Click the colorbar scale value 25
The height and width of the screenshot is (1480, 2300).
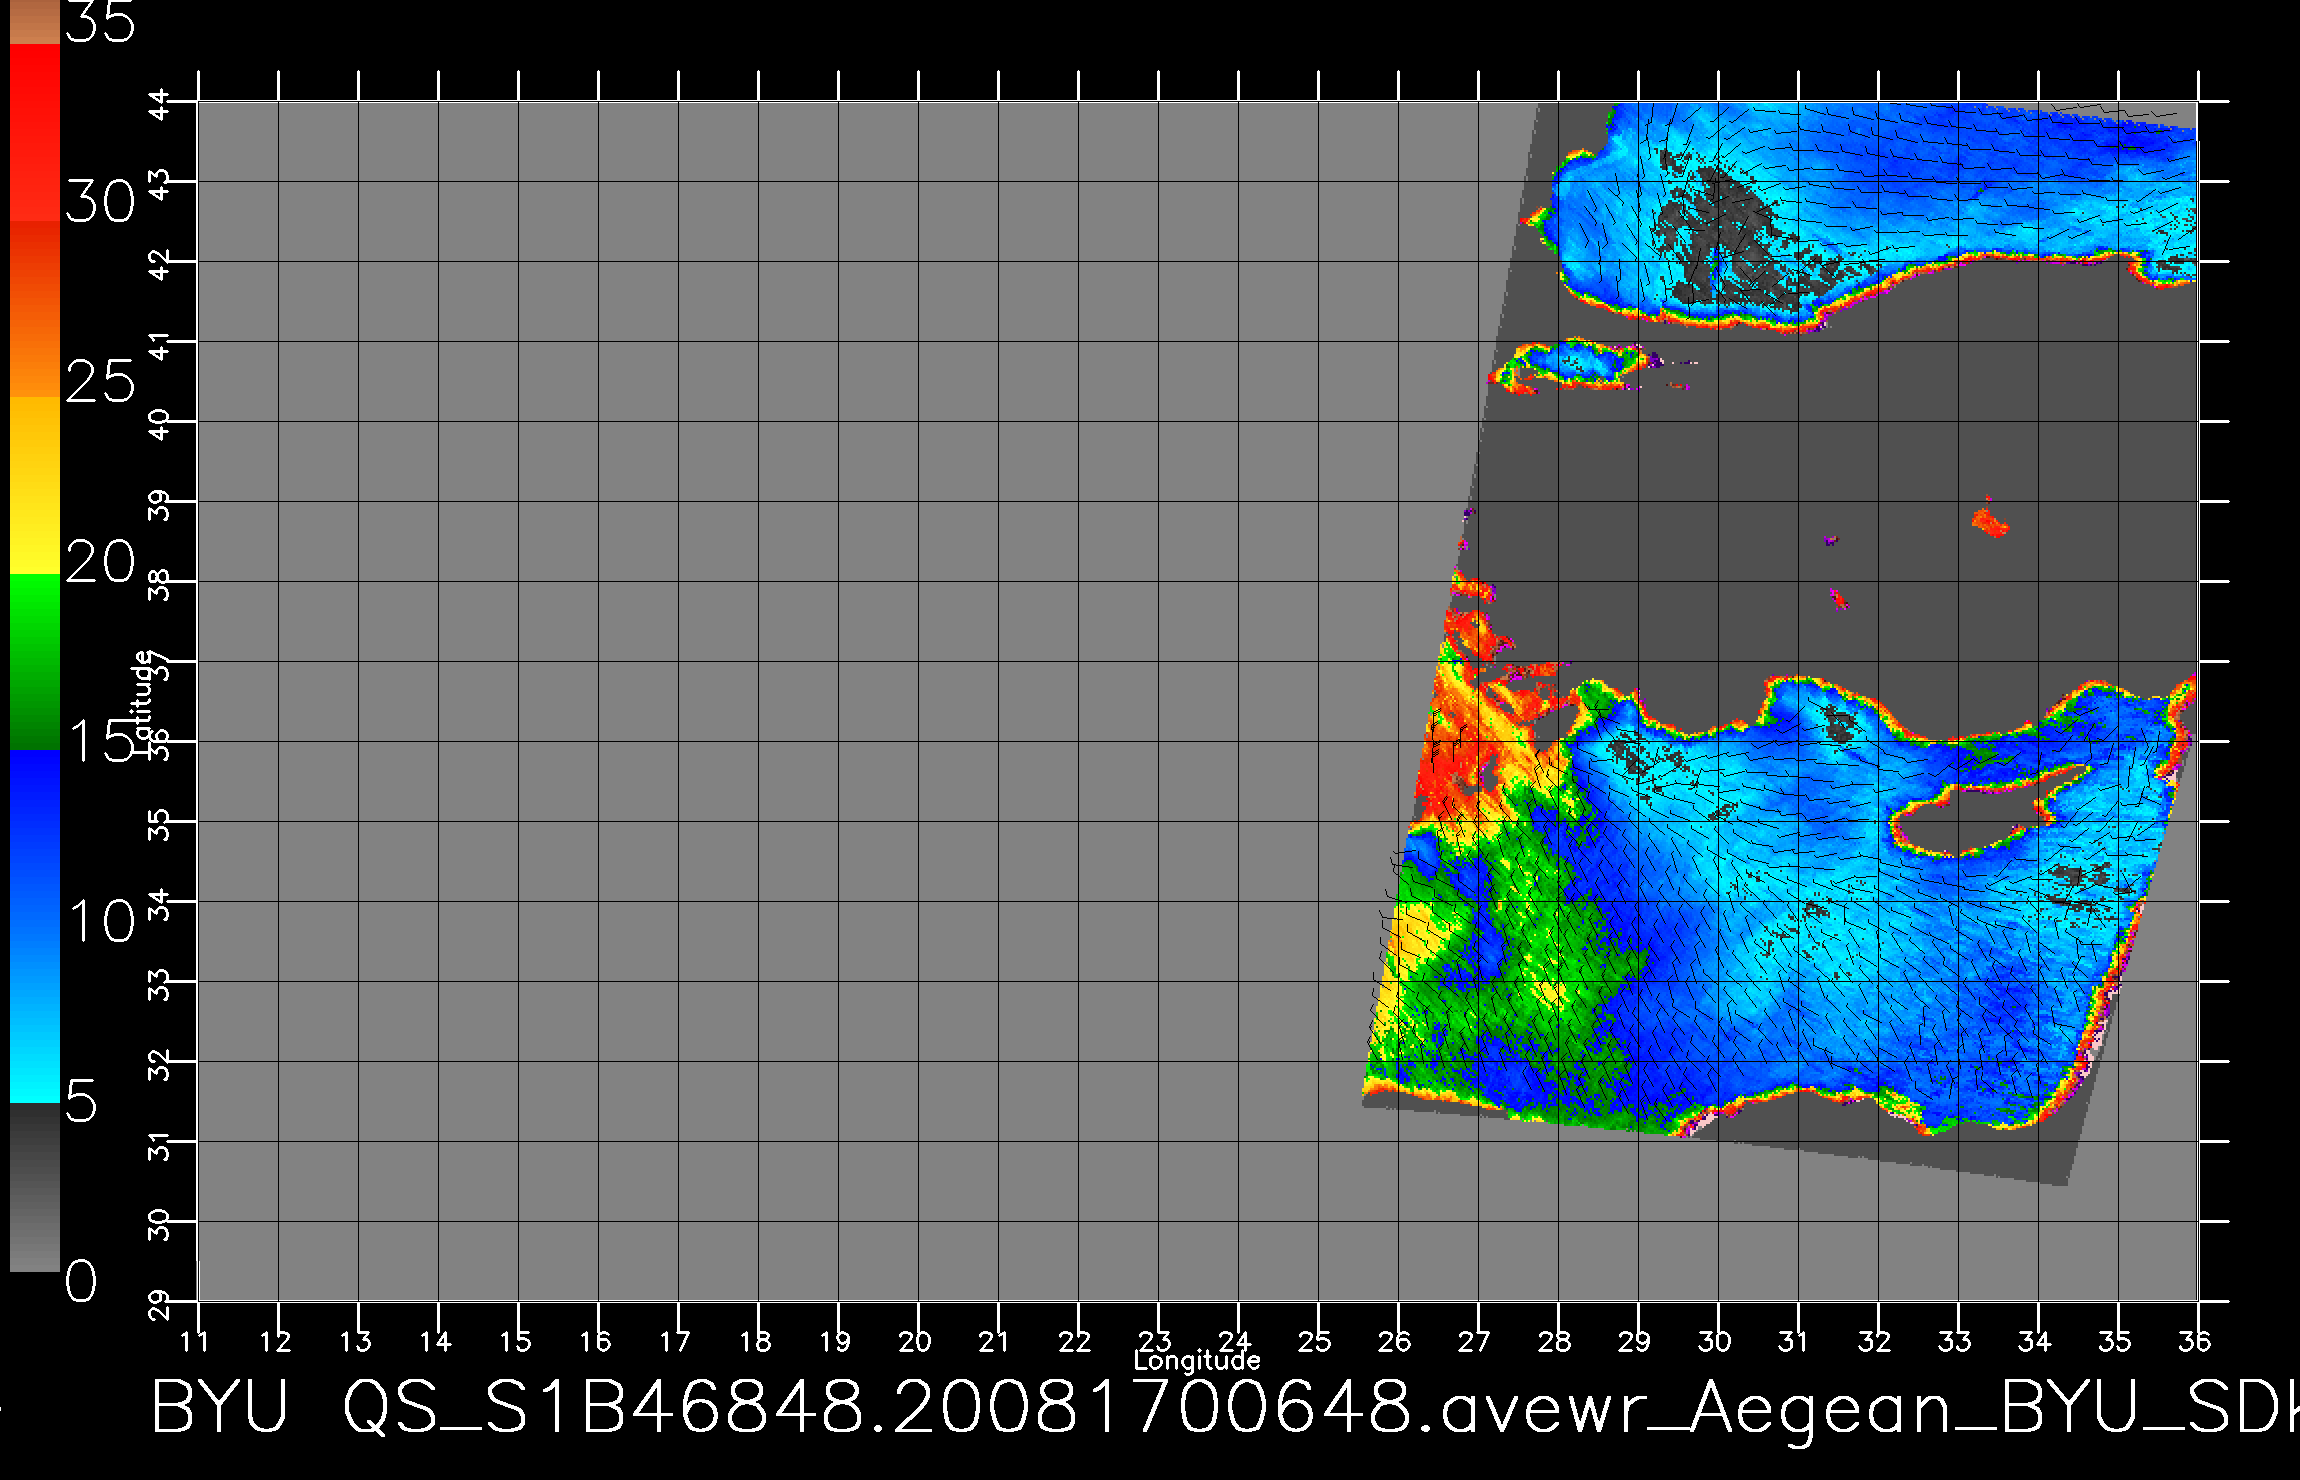click(x=100, y=381)
